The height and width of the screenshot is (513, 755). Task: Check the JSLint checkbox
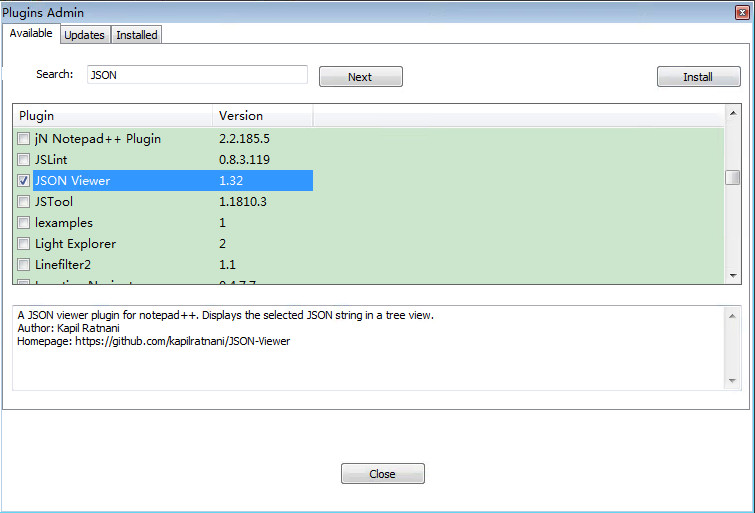[x=23, y=159]
